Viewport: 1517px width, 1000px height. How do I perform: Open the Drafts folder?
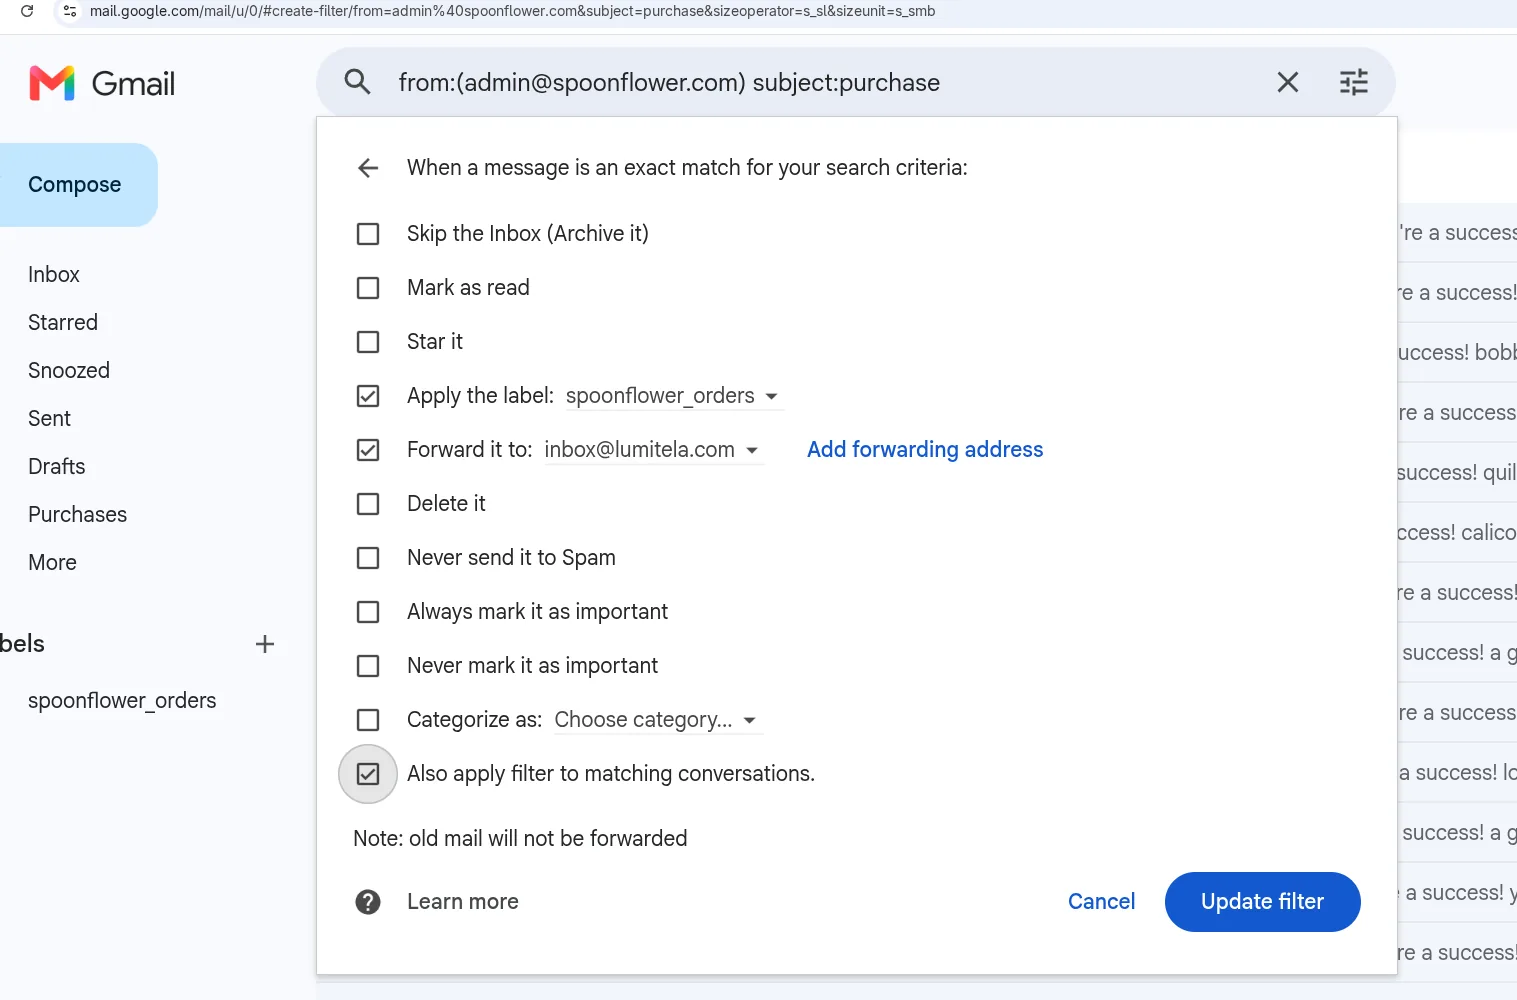click(x=57, y=466)
